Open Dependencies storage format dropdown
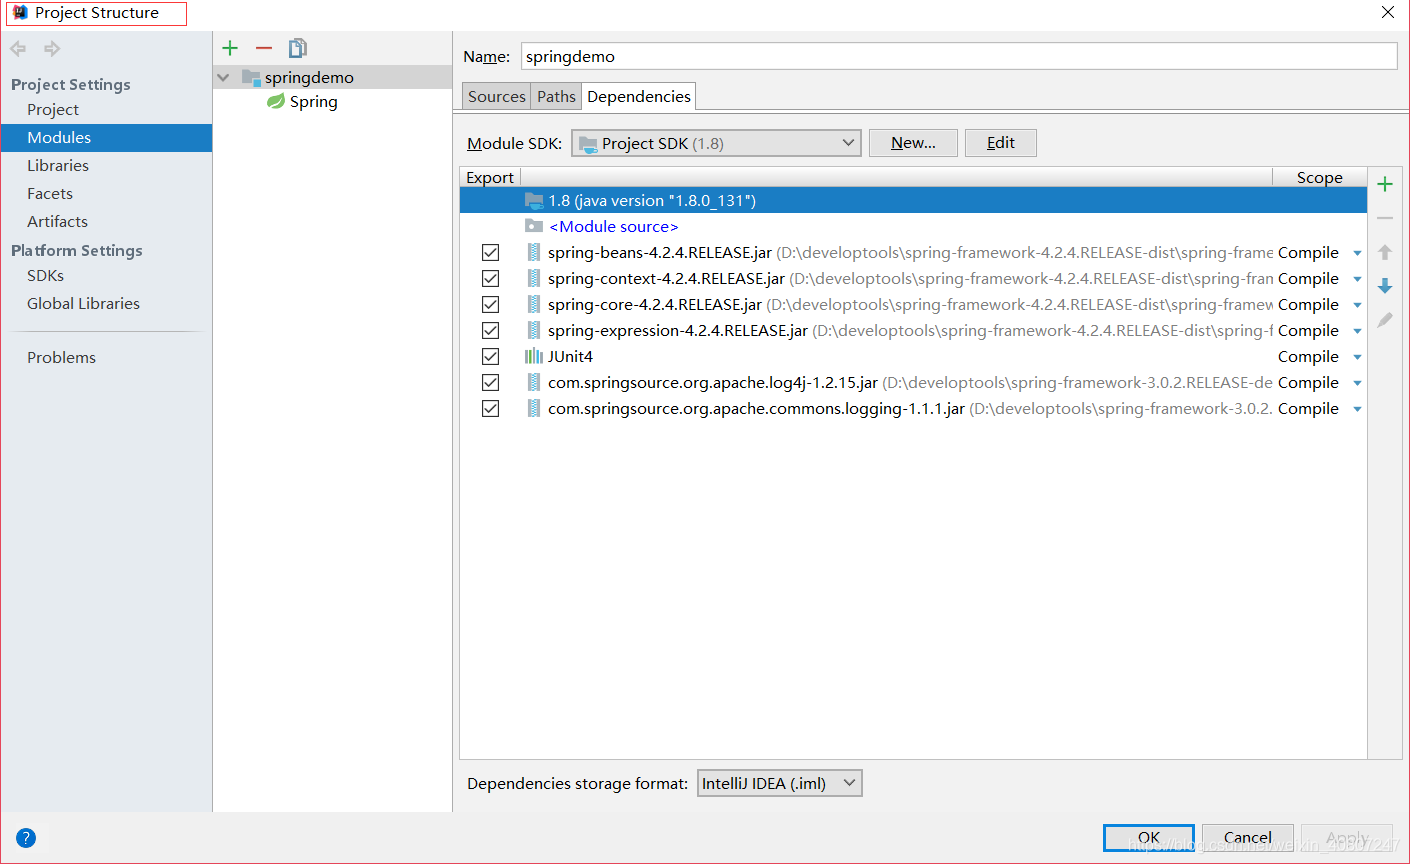Image resolution: width=1410 pixels, height=864 pixels. [x=779, y=783]
